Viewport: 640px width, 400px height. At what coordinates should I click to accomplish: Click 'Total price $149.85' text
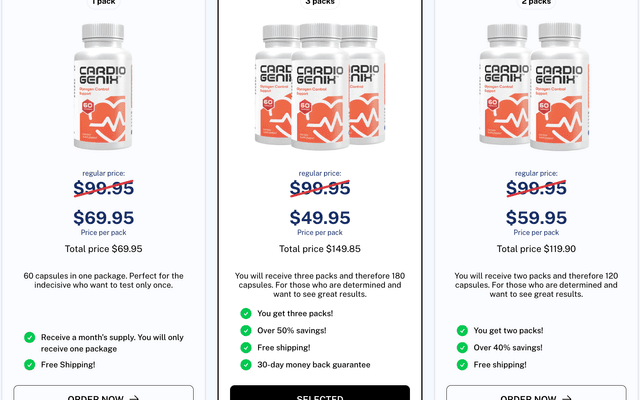click(x=320, y=249)
